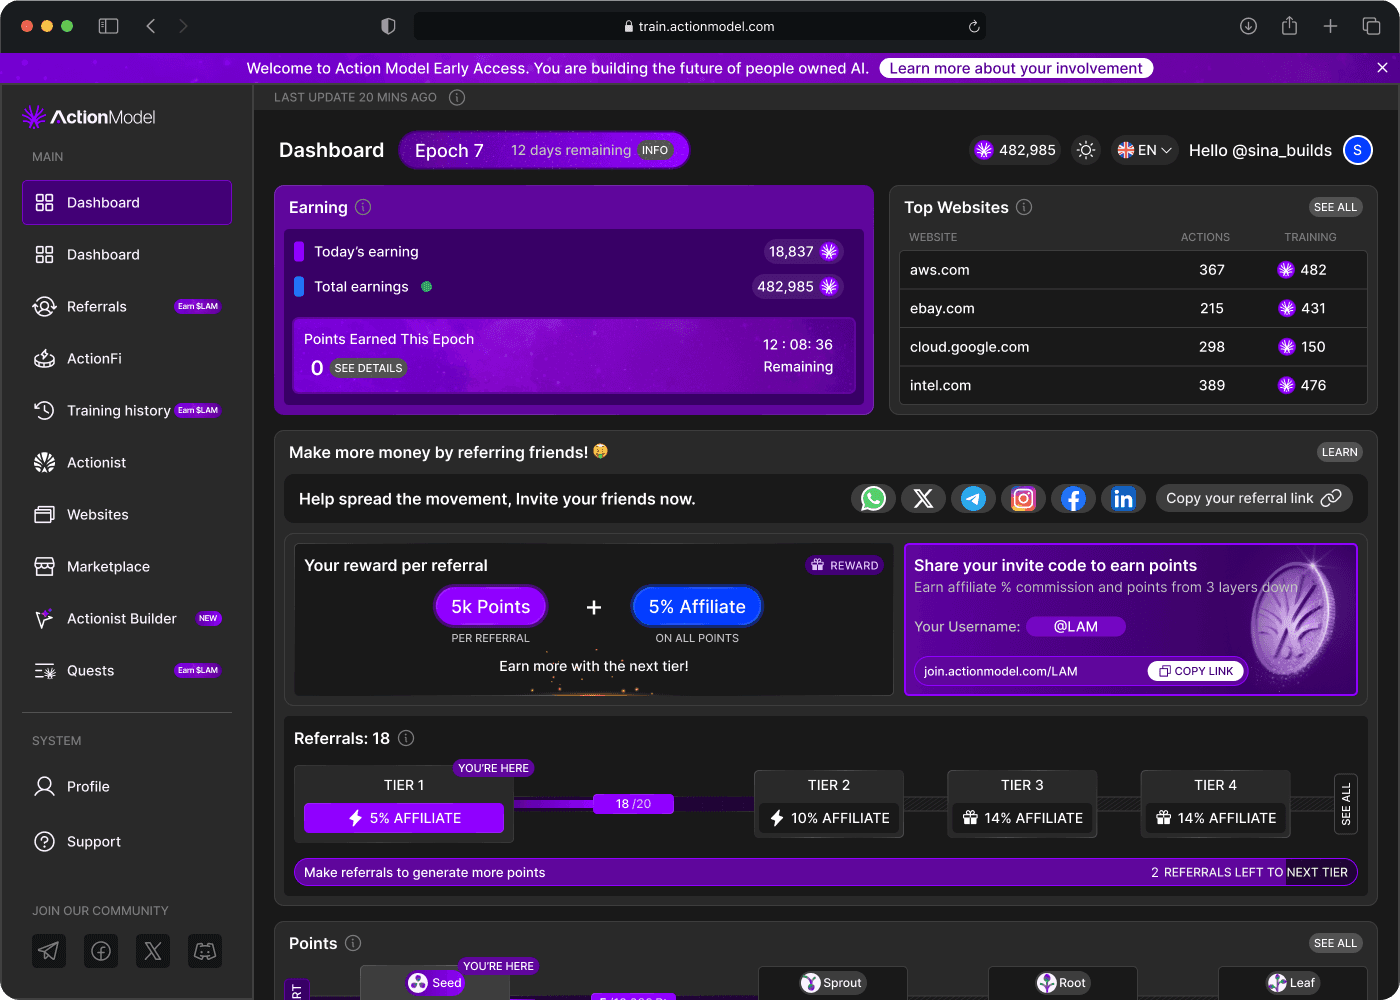Share referral via Facebook icon
Screen dimensions: 1400x1000
pos(1073,498)
